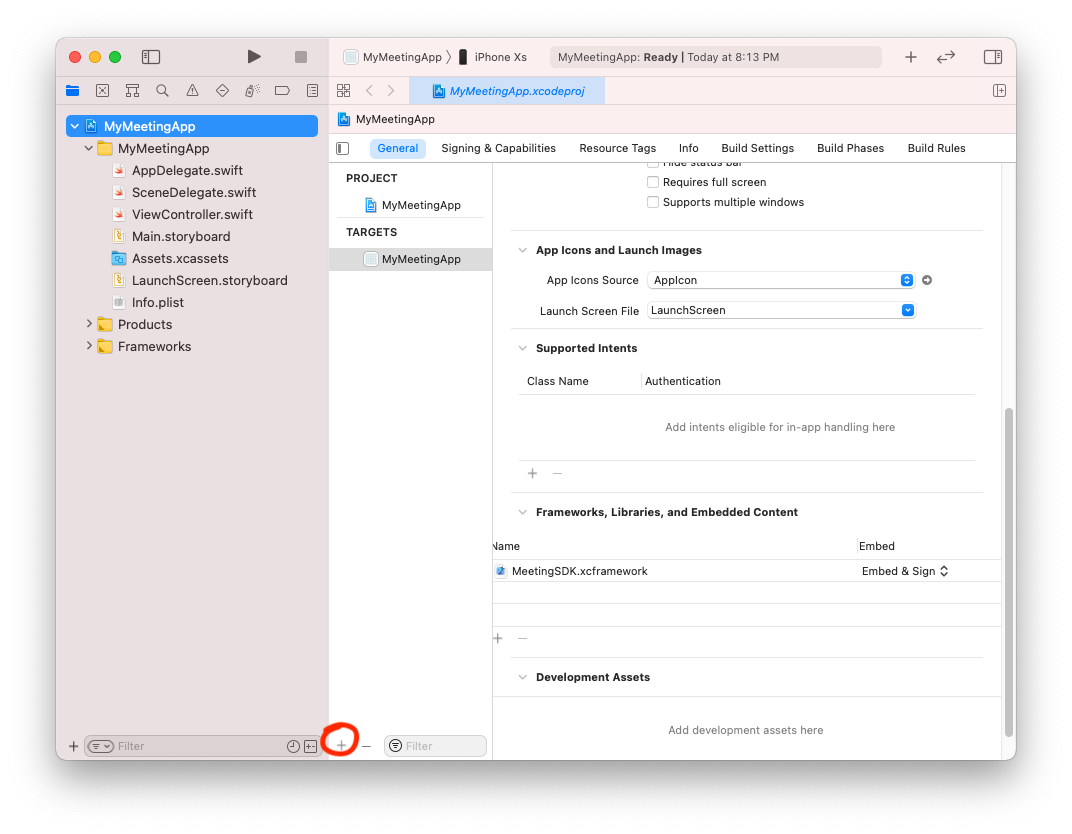The width and height of the screenshot is (1072, 834).
Task: Add a supported intent with plus
Action: pyautogui.click(x=532, y=473)
